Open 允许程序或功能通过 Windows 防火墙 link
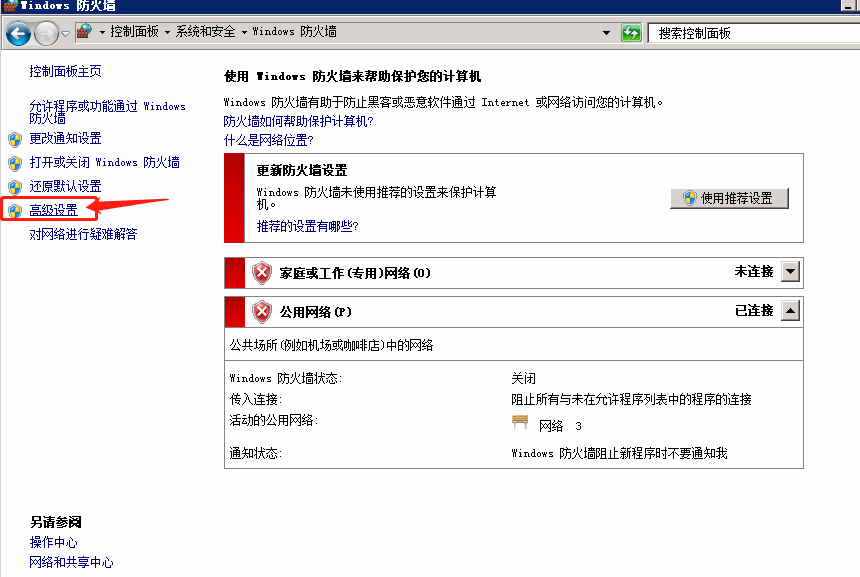This screenshot has width=860, height=577. coord(108,111)
